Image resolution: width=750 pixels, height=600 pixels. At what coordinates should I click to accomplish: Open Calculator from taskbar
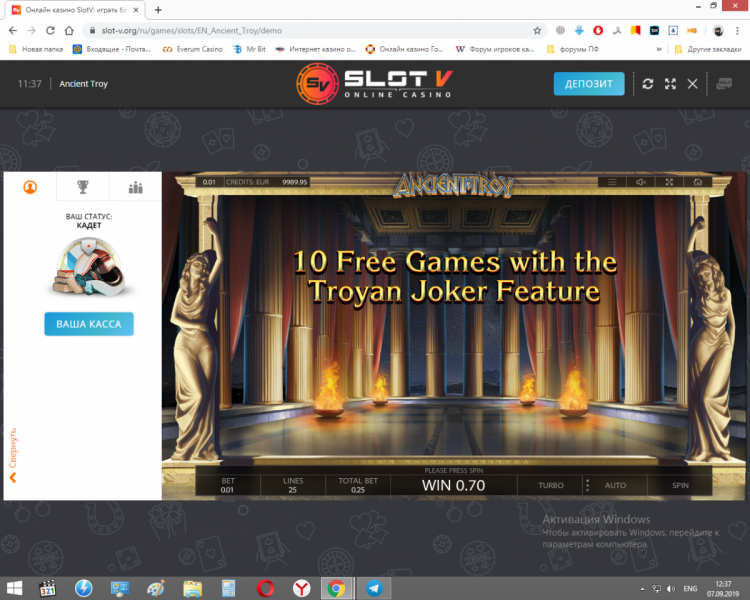point(229,588)
